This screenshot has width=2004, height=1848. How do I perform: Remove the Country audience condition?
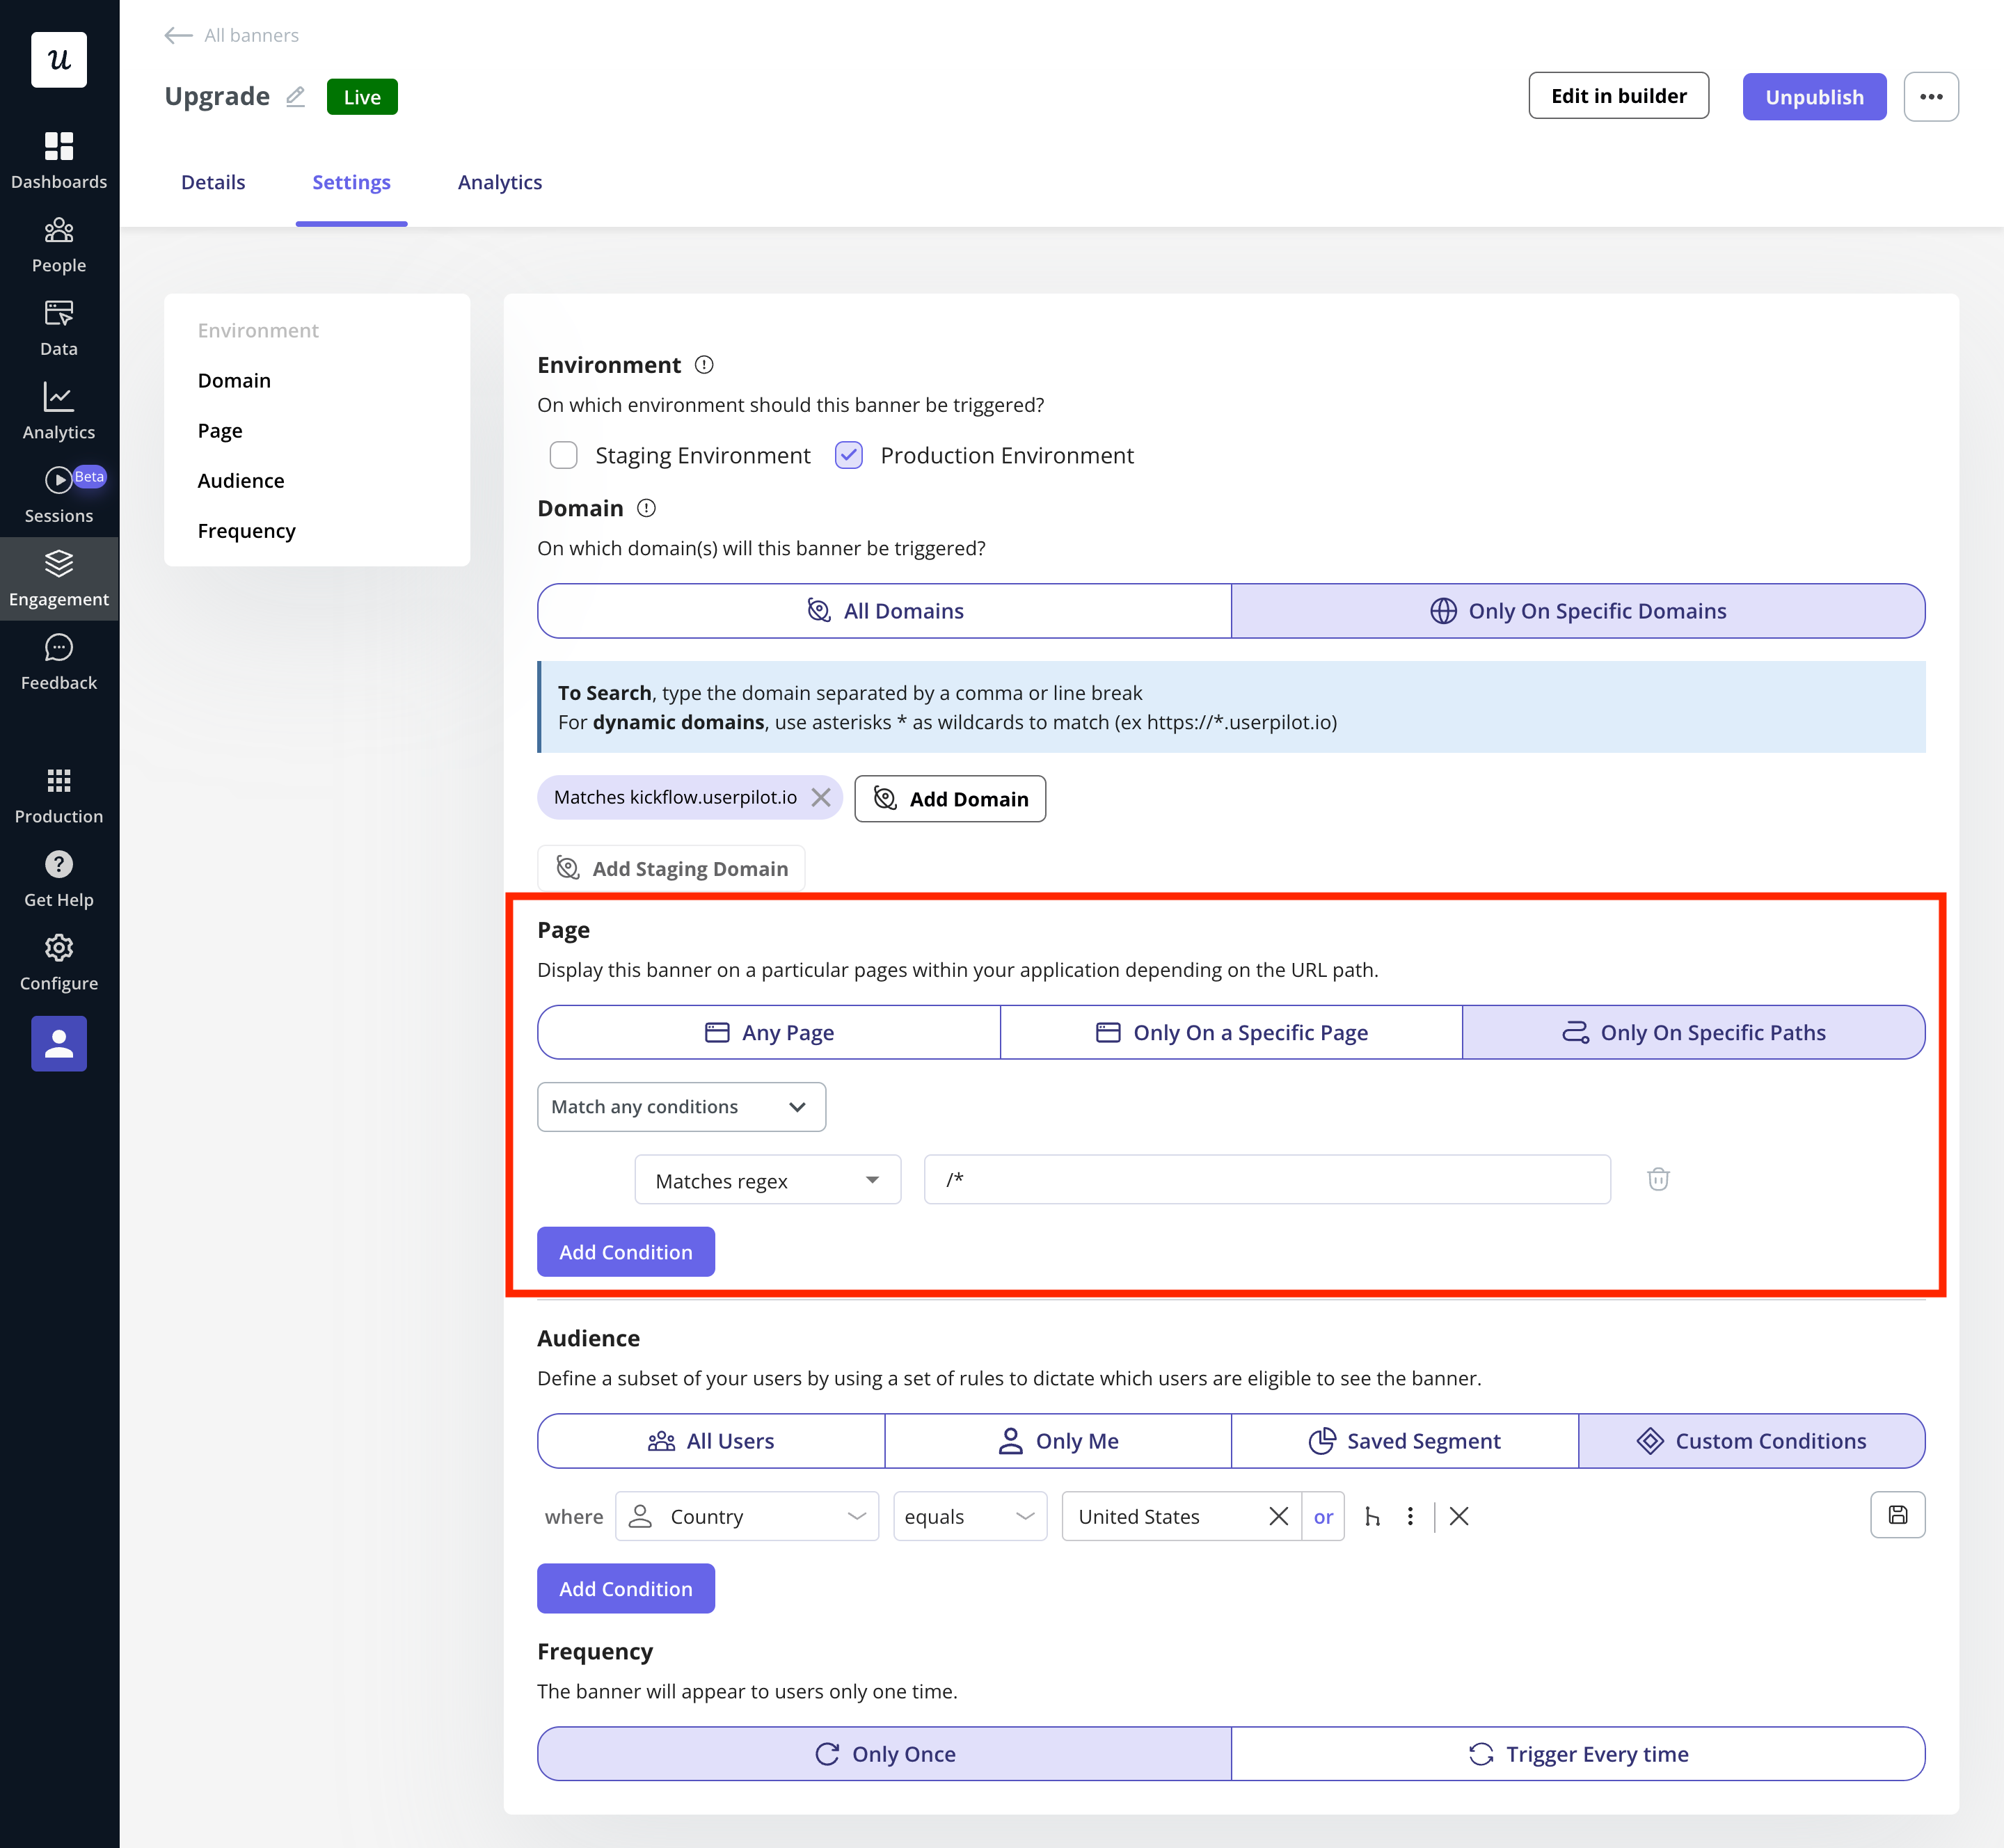1459,1516
